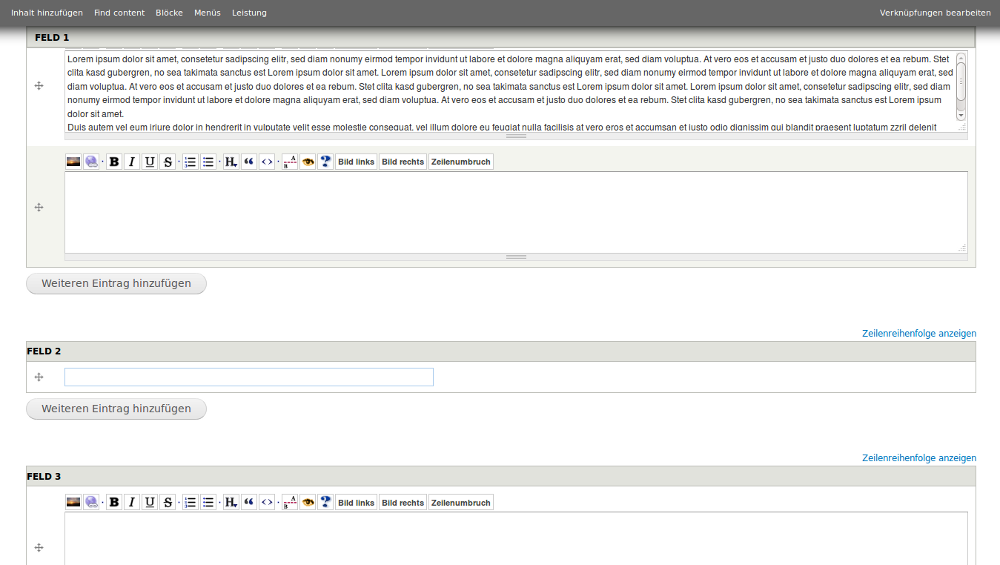This screenshot has height=565, width=1000.
Task: Apply underline in FELD 1 toolbar
Action: [150, 162]
